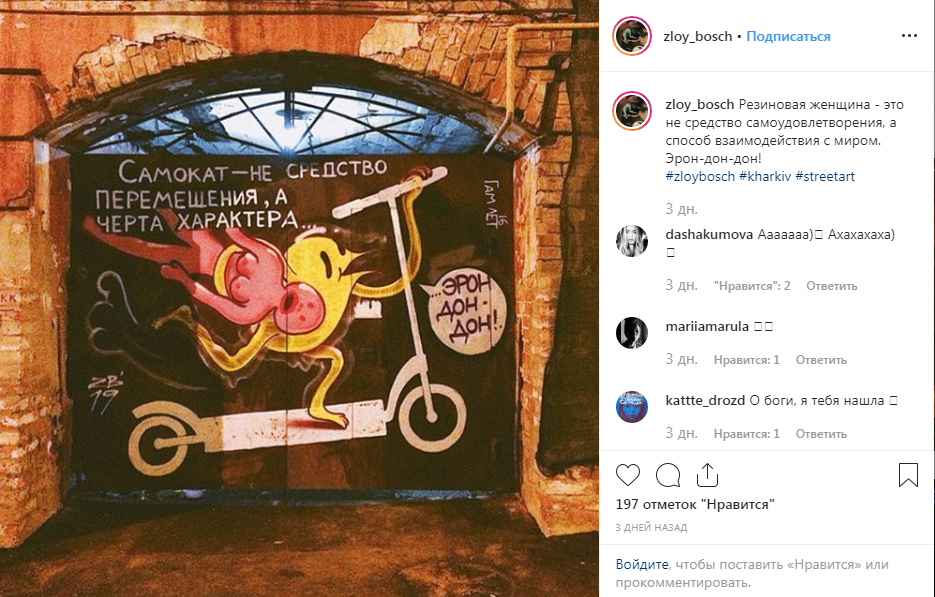This screenshot has height=597, width=935.
Task: Open dashakumova's profile picture
Action: [x=631, y=241]
